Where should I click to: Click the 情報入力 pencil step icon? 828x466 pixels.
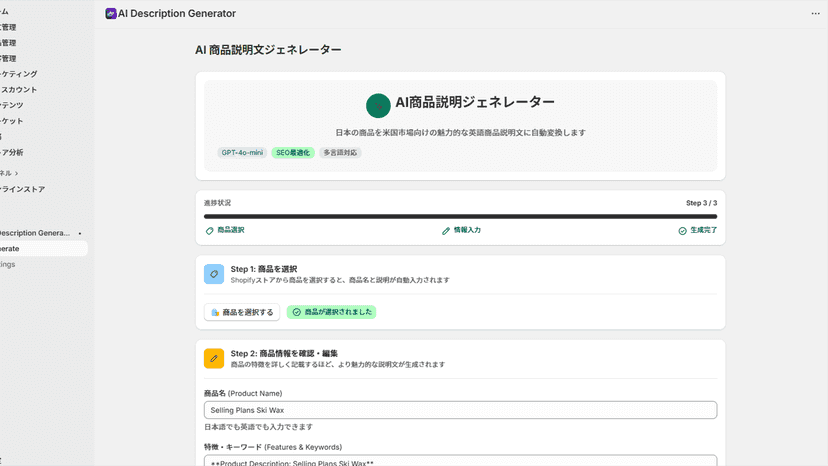446,231
